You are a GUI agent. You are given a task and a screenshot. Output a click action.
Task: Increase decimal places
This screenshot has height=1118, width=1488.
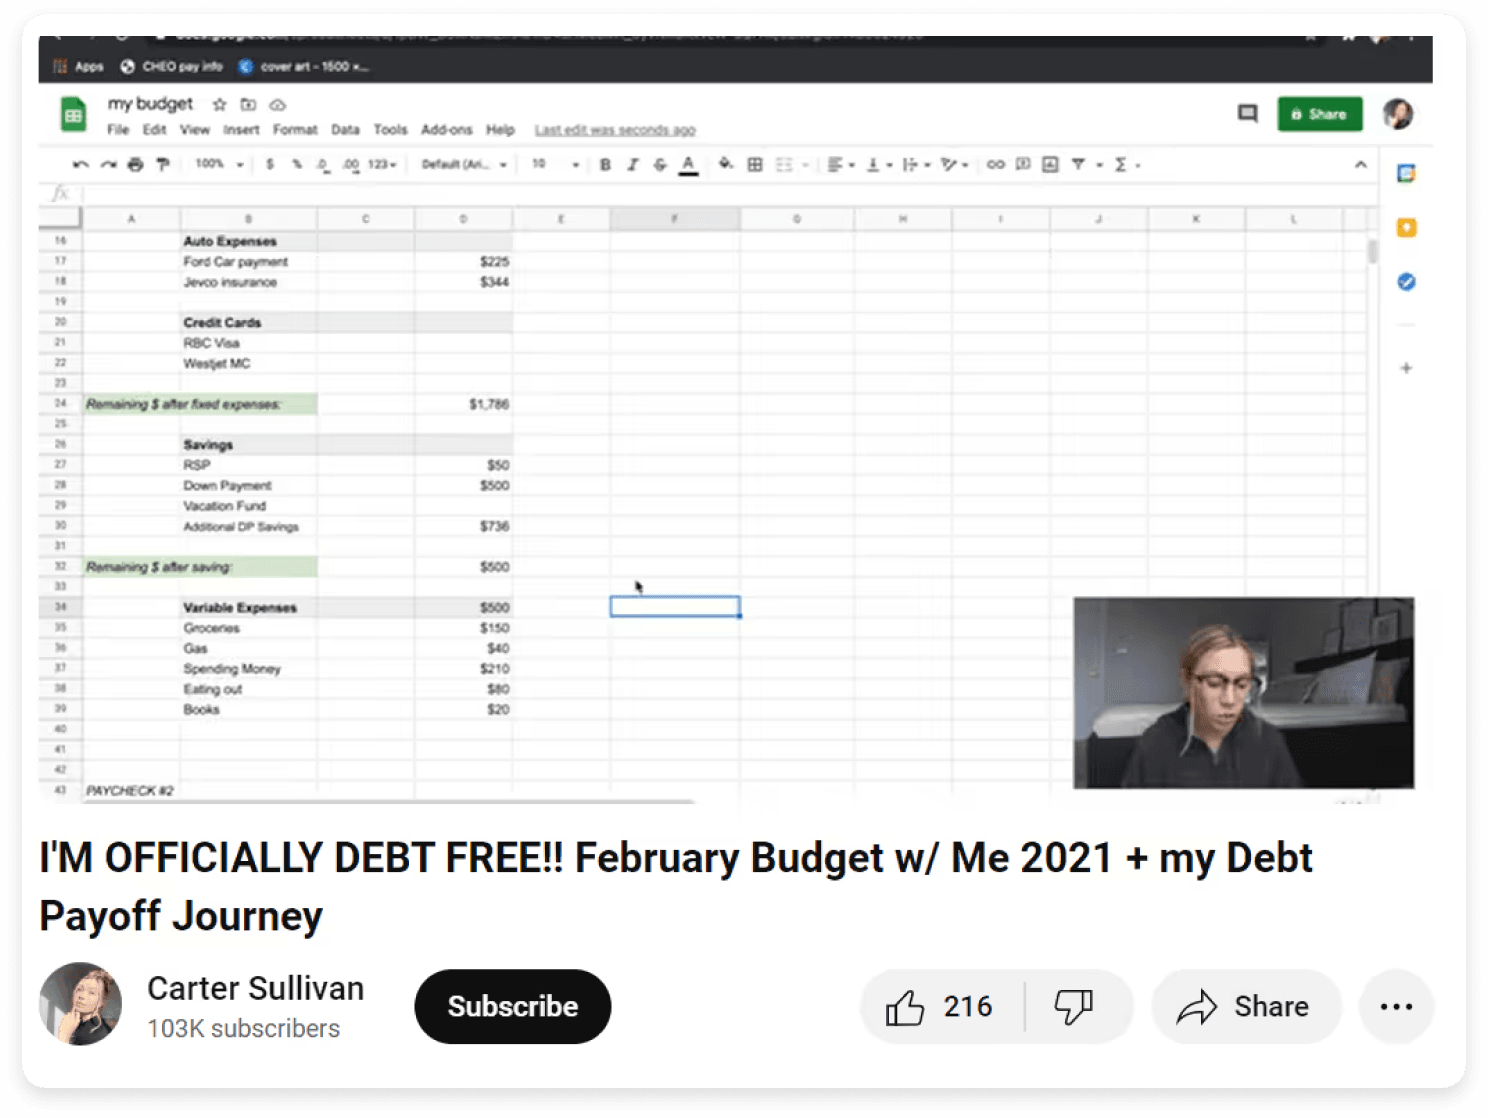pos(350,164)
